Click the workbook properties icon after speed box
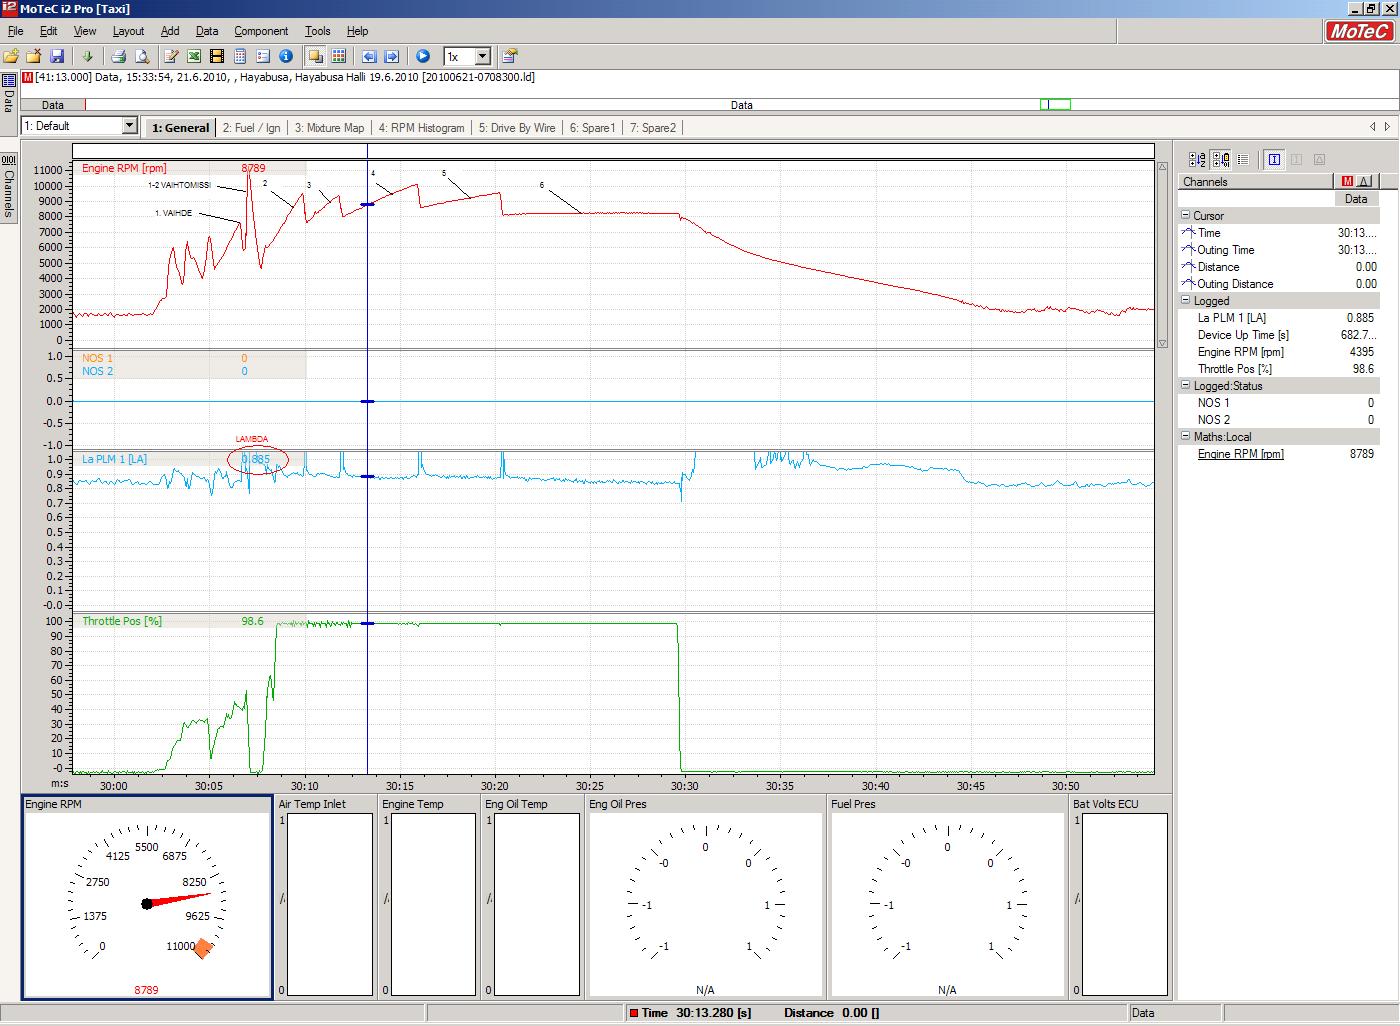This screenshot has height=1026, width=1400. pos(510,57)
